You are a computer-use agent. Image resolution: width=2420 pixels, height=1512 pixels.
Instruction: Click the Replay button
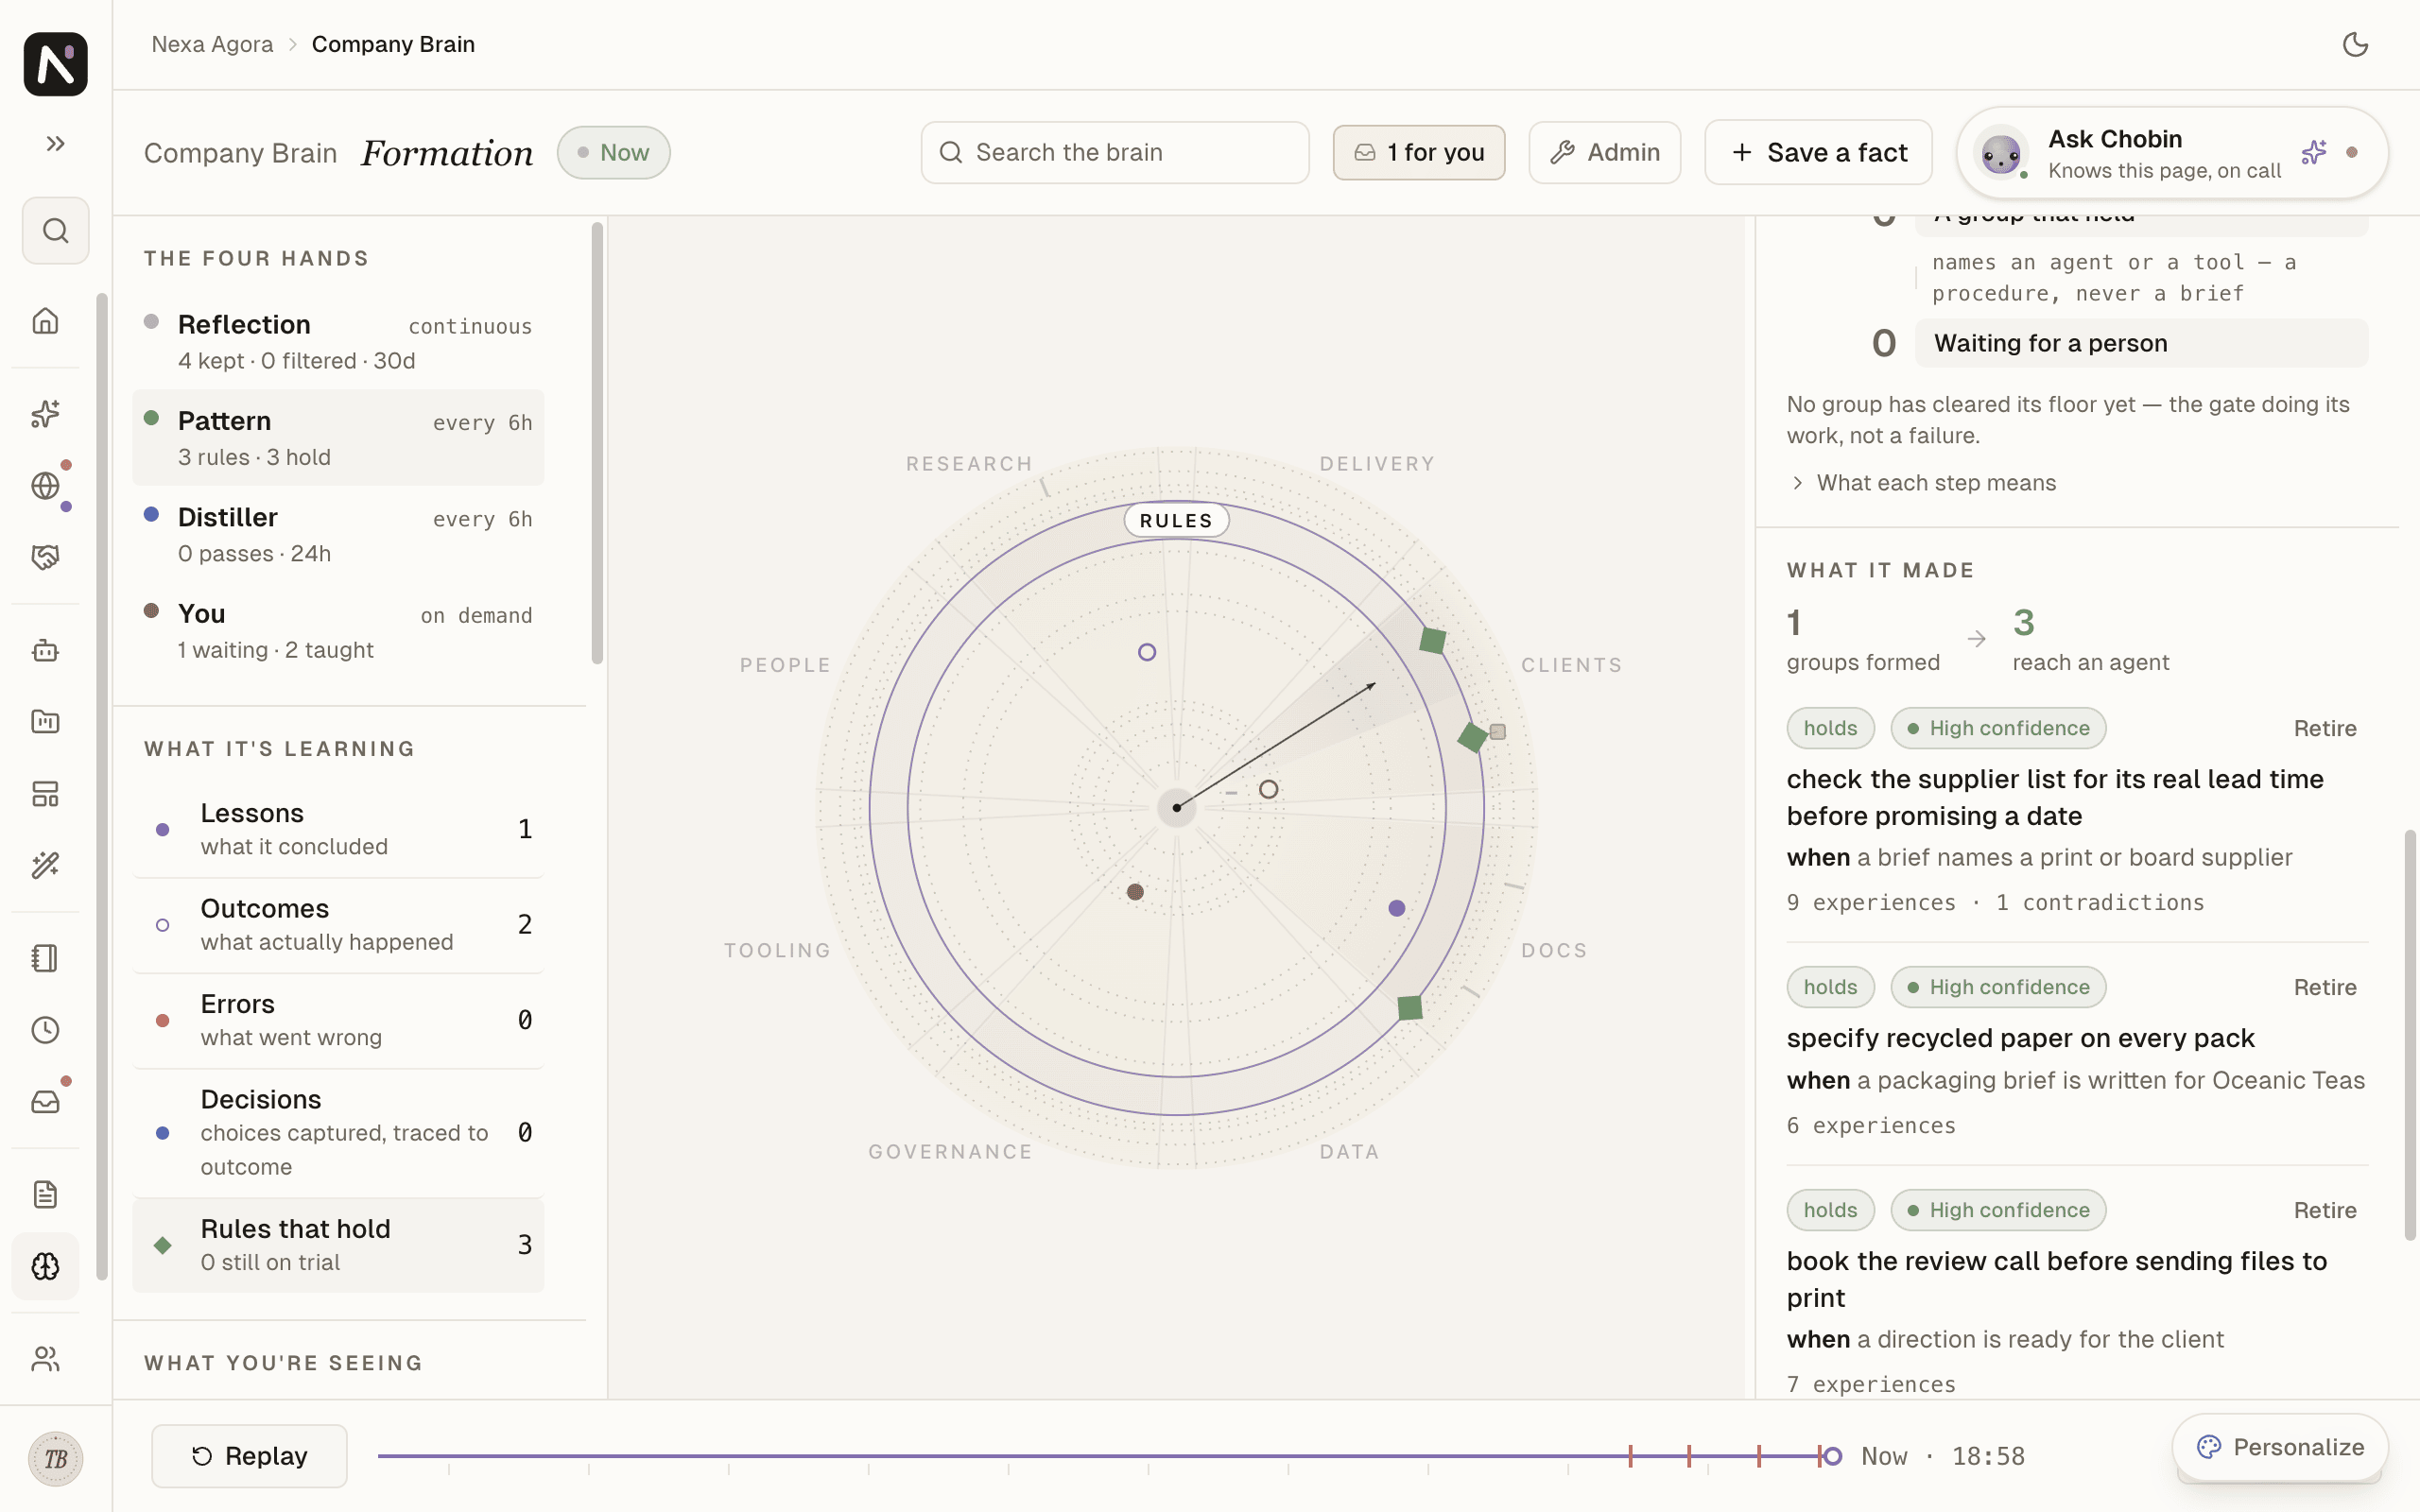(249, 1456)
